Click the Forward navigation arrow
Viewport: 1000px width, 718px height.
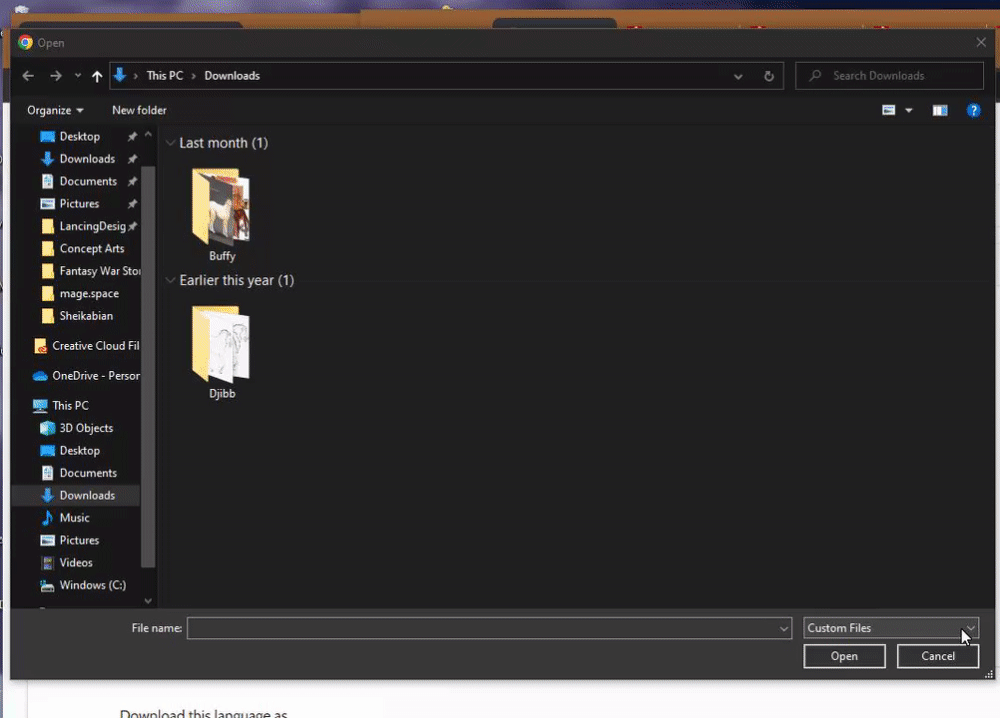[x=56, y=76]
